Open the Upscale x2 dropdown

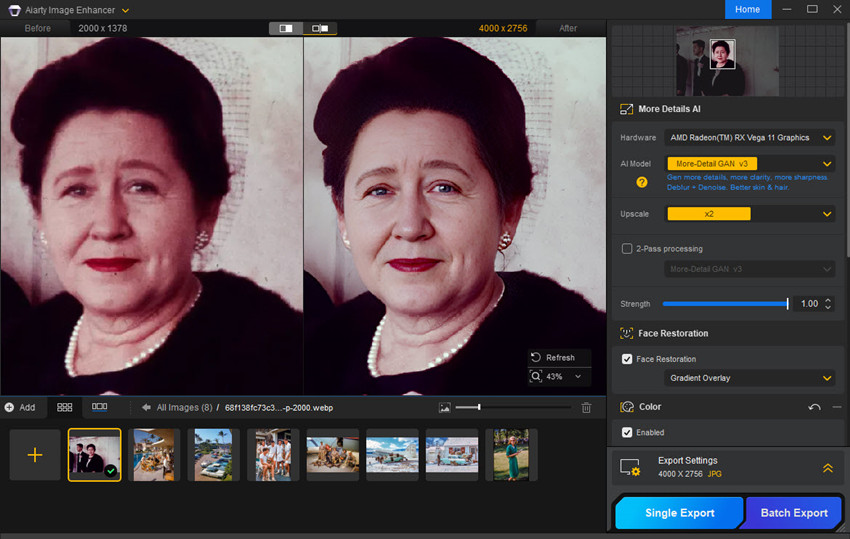(x=749, y=214)
